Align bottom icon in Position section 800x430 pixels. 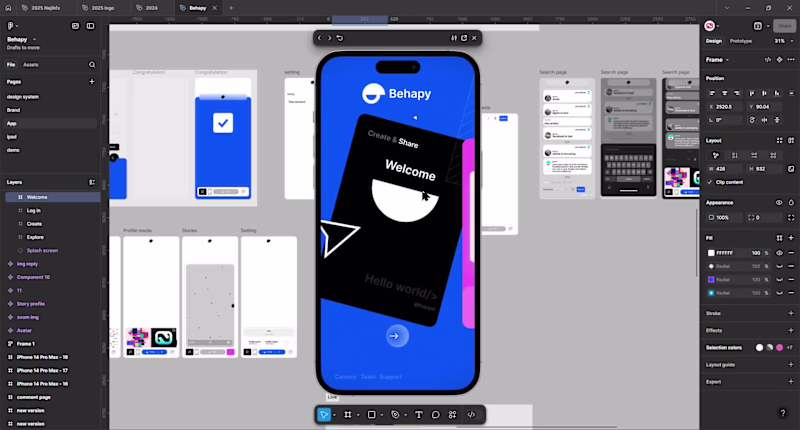click(x=777, y=93)
